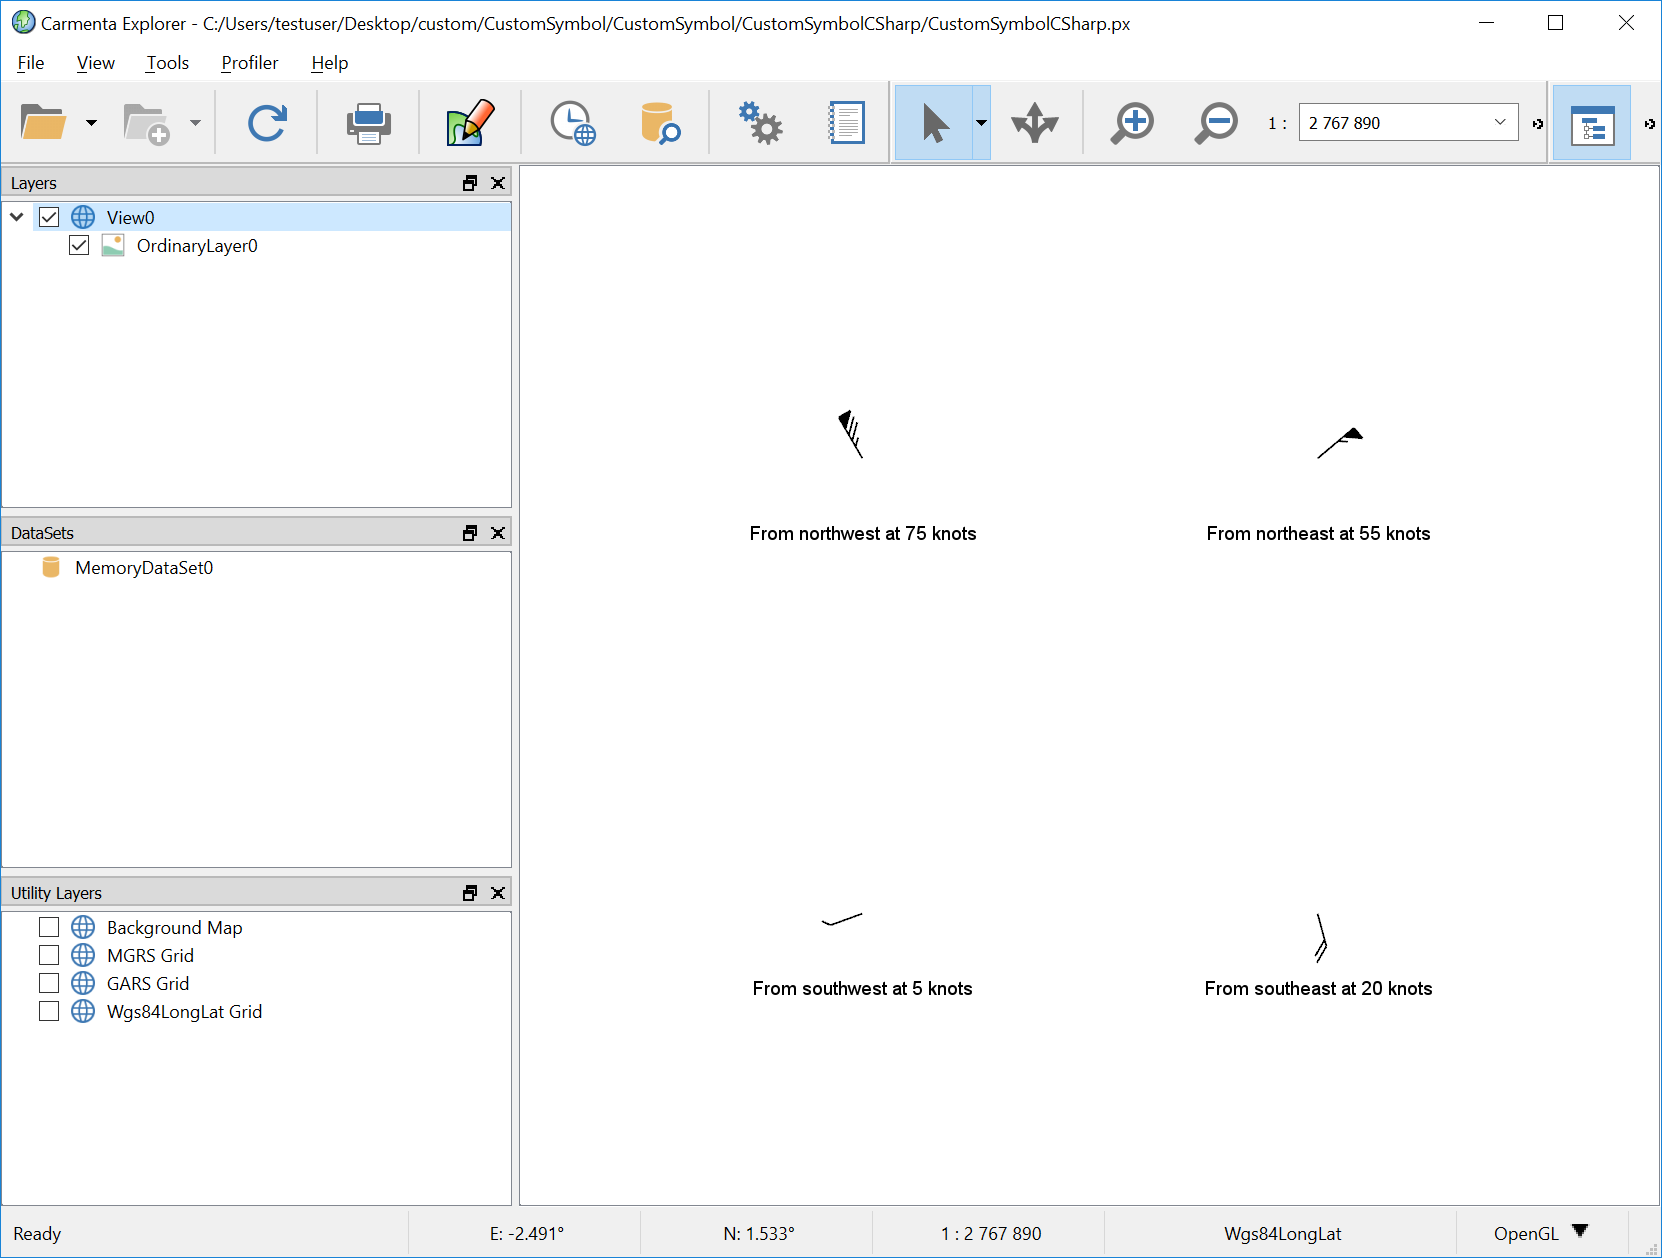Open the Profiler menu

click(x=249, y=63)
